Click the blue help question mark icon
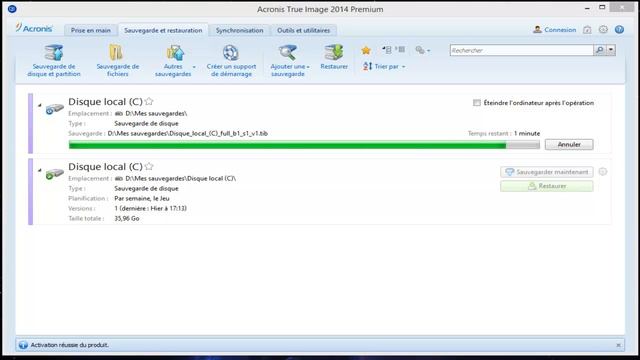This screenshot has width=640, height=360. [x=619, y=29]
